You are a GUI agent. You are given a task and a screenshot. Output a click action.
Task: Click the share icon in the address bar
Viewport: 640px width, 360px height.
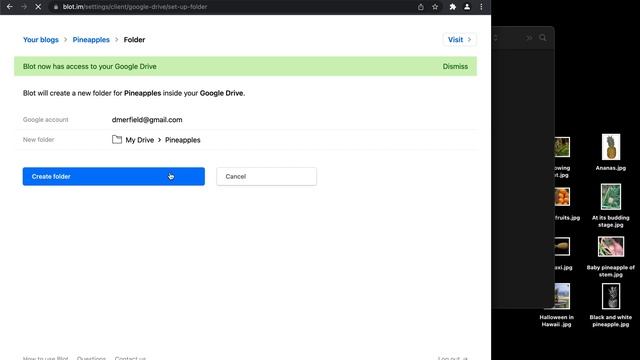click(420, 7)
